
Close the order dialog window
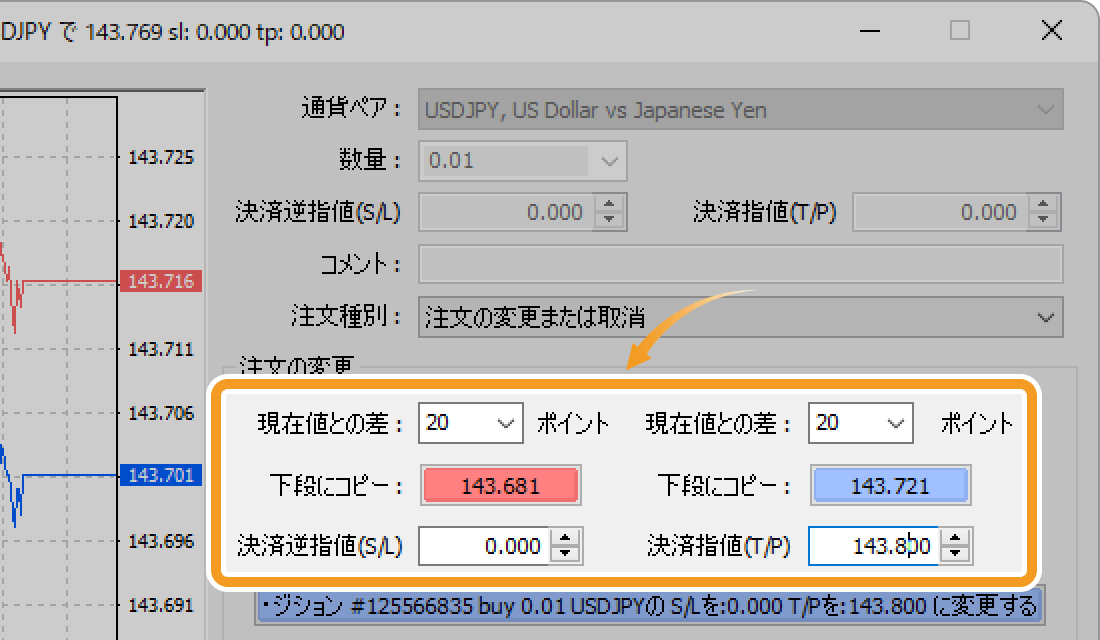click(x=1052, y=31)
